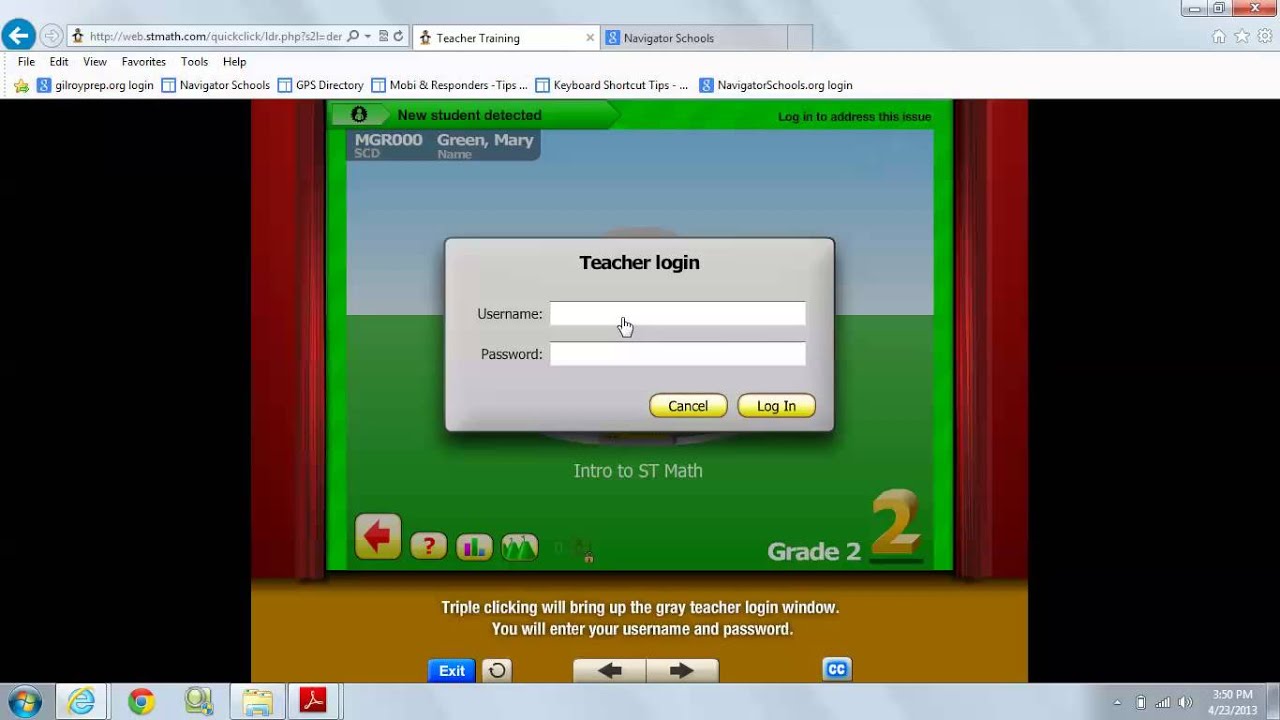
Task: Open Internet Explorer from taskbar
Action: [x=81, y=701]
